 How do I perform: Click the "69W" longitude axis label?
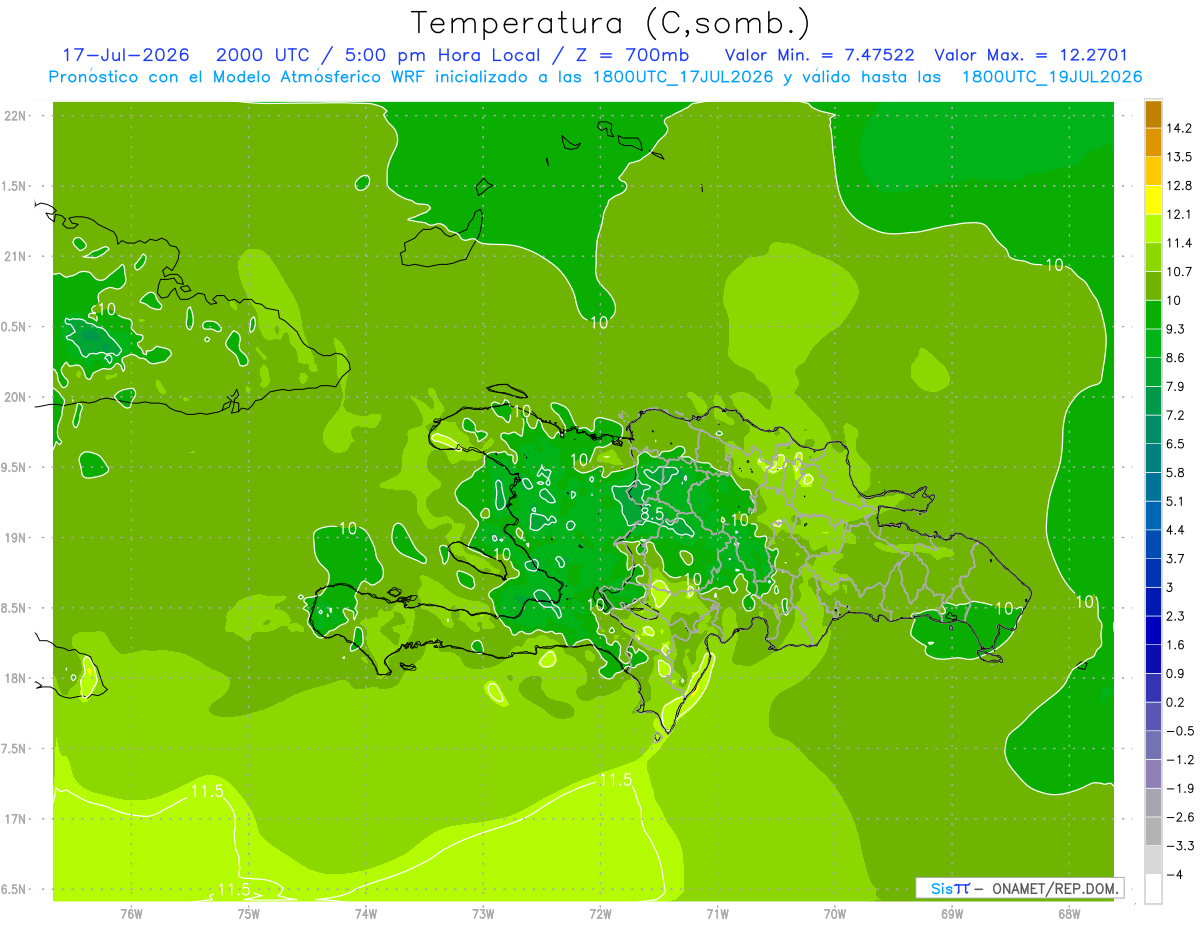tap(951, 913)
